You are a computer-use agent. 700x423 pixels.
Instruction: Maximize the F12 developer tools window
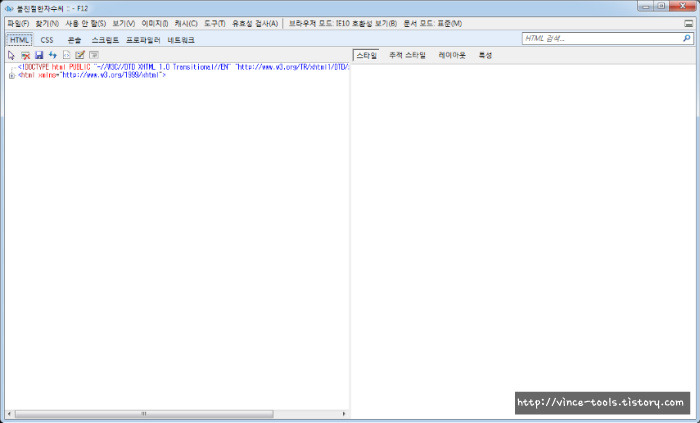coord(661,6)
